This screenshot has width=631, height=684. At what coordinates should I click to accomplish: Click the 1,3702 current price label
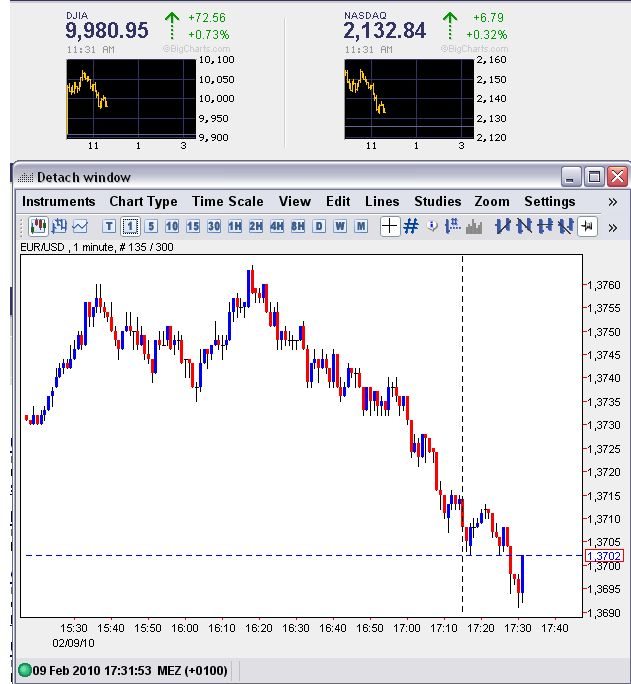pyautogui.click(x=604, y=556)
